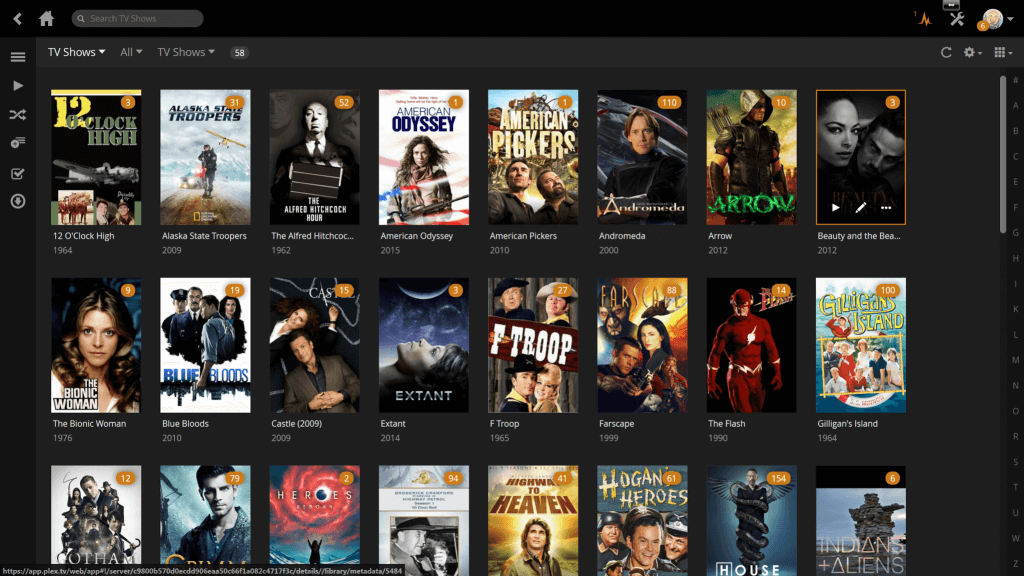Toggle the sidebar hamburger menu
Image resolution: width=1024 pixels, height=576 pixels.
(18, 57)
